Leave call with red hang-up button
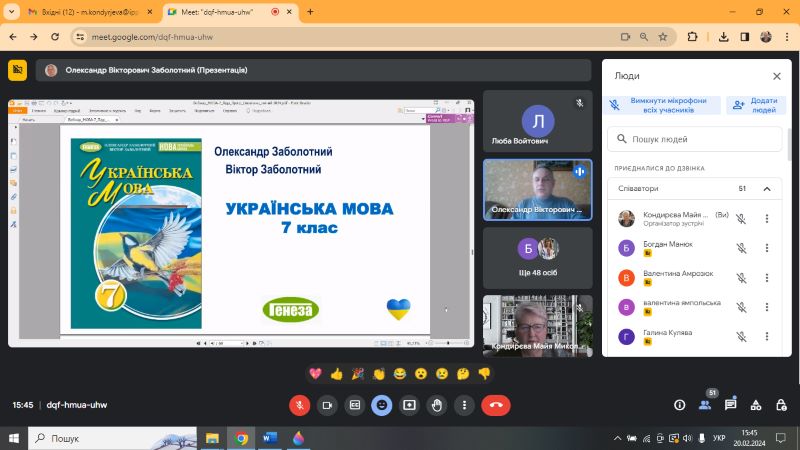This screenshot has width=800, height=450. coord(495,405)
